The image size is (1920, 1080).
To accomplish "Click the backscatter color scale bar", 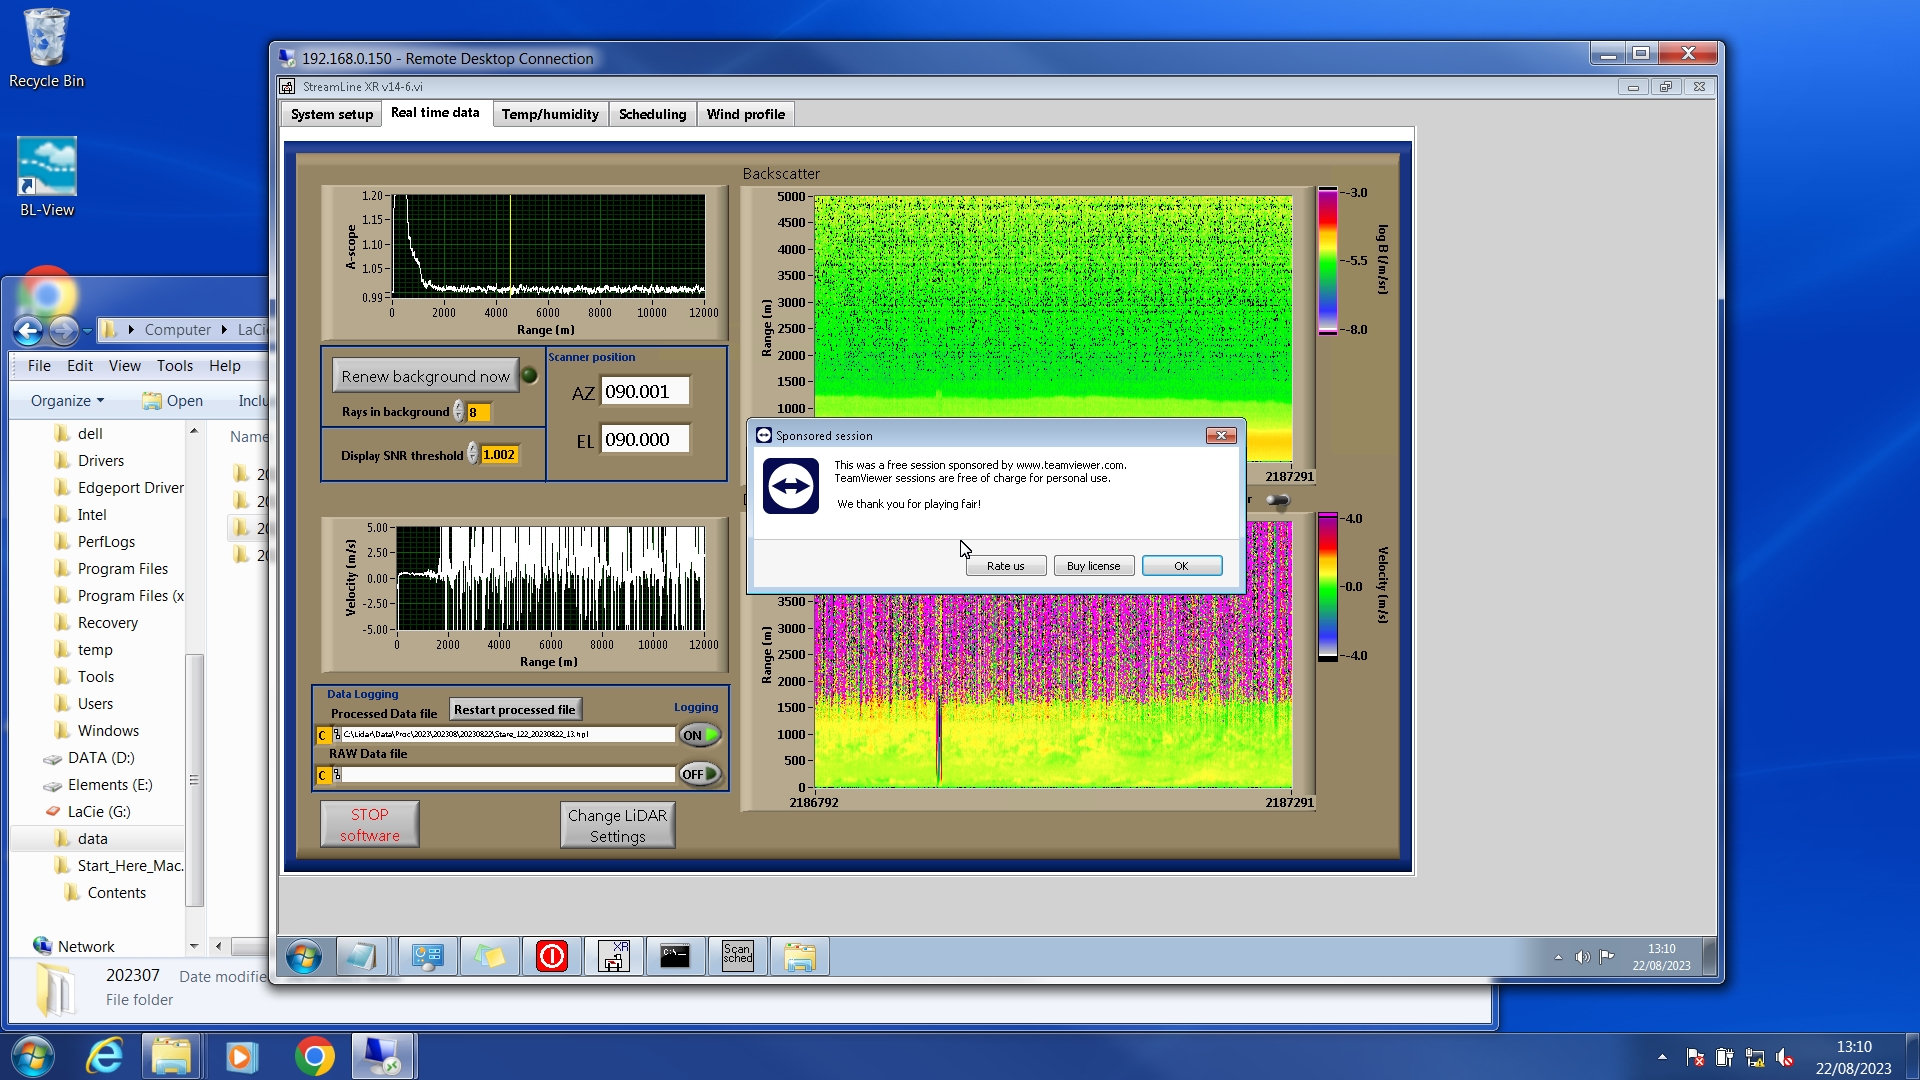I will click(x=1327, y=261).
